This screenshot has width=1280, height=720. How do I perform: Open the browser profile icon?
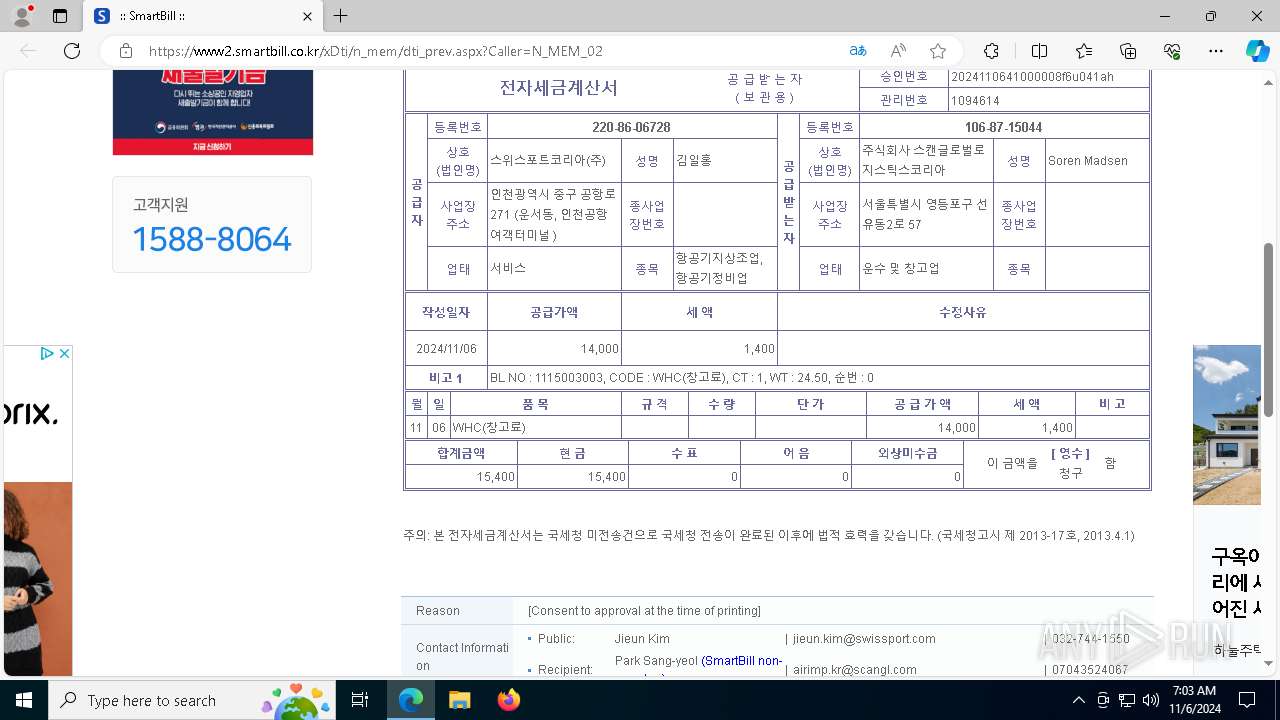tap(22, 16)
